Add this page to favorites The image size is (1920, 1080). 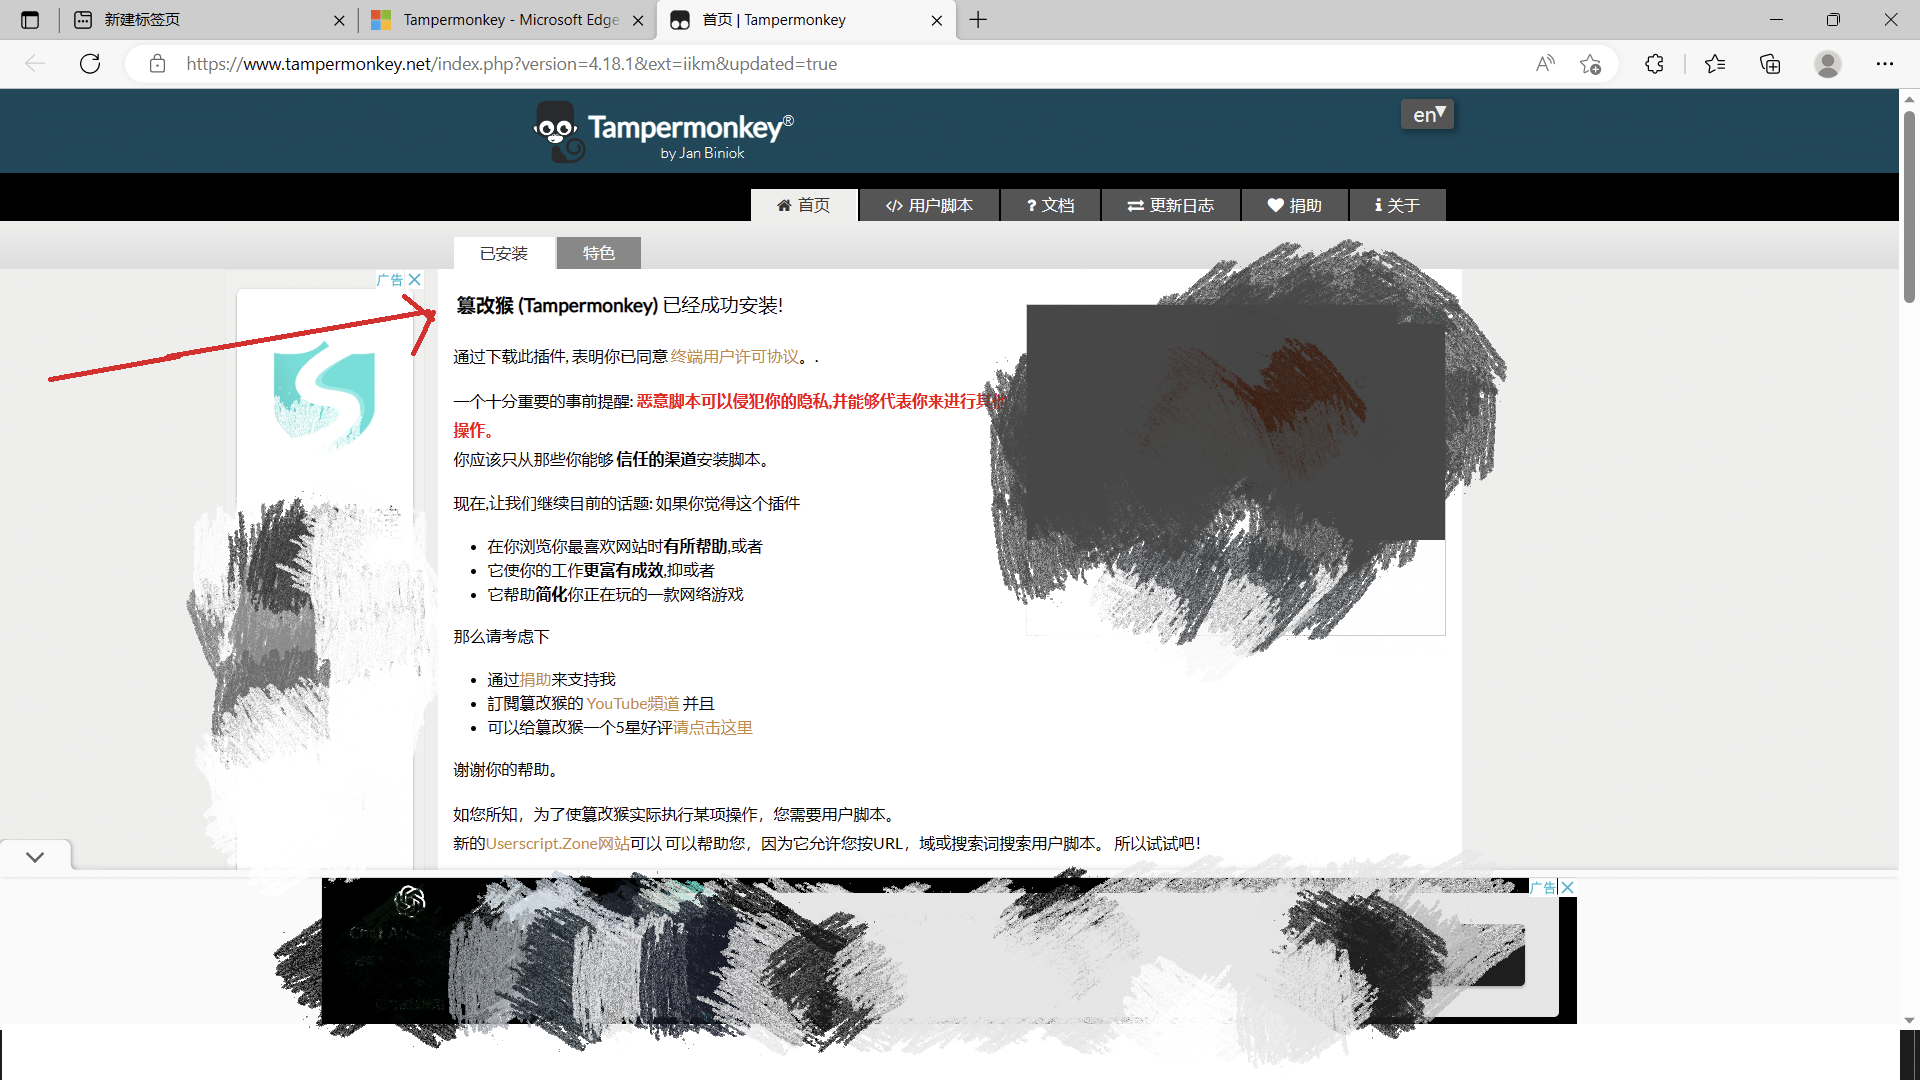[1590, 64]
